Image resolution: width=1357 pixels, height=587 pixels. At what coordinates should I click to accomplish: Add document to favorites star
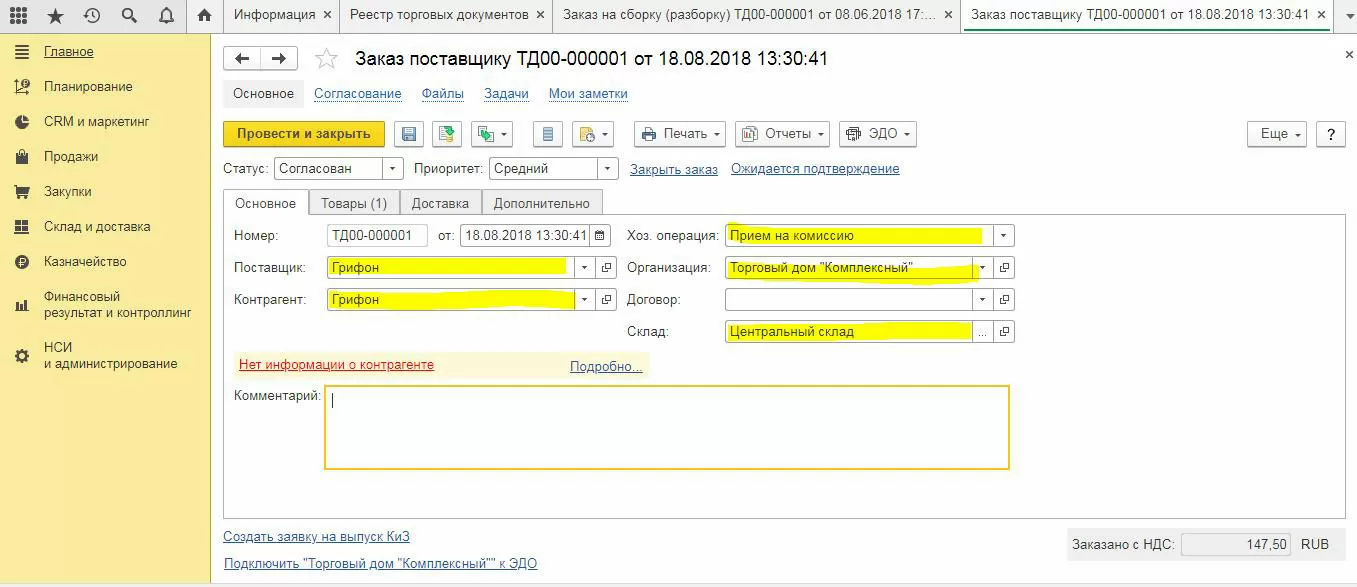(326, 59)
